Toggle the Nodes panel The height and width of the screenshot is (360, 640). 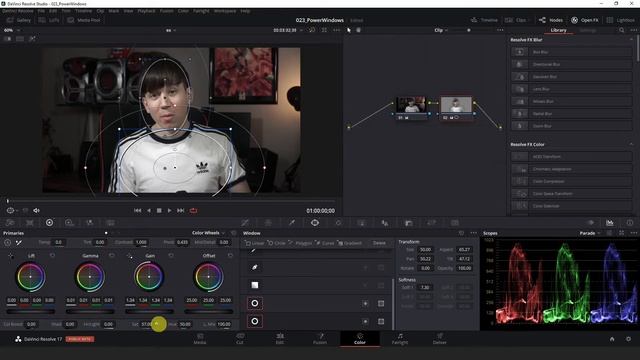click(x=551, y=20)
